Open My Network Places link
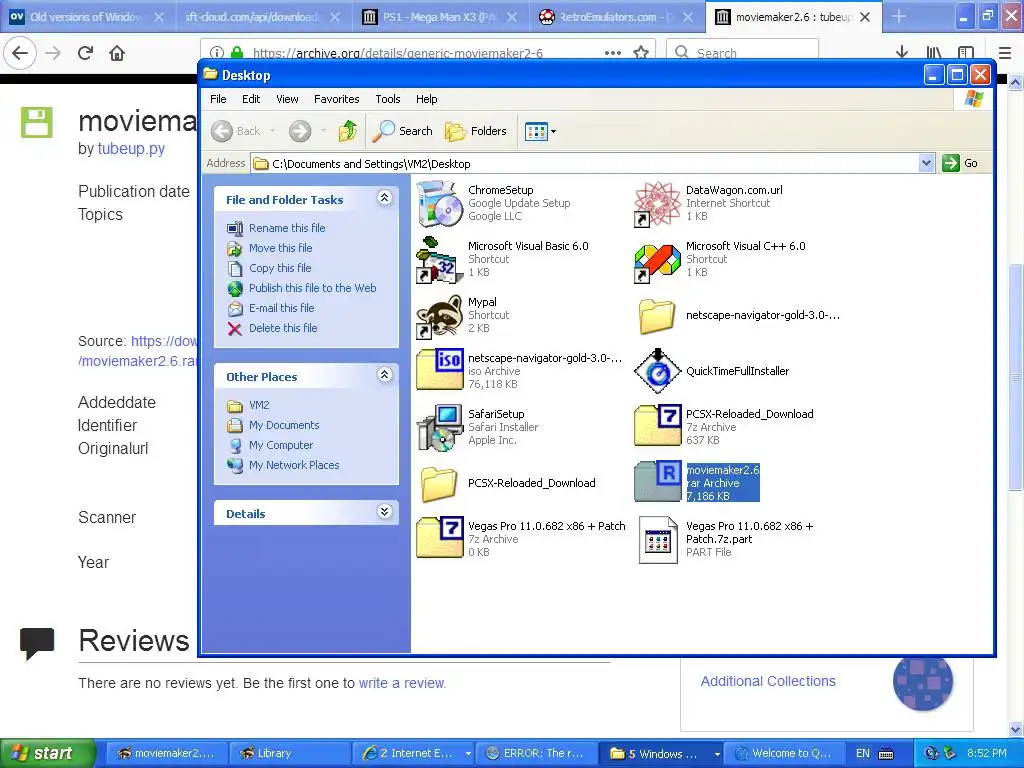 294,466
